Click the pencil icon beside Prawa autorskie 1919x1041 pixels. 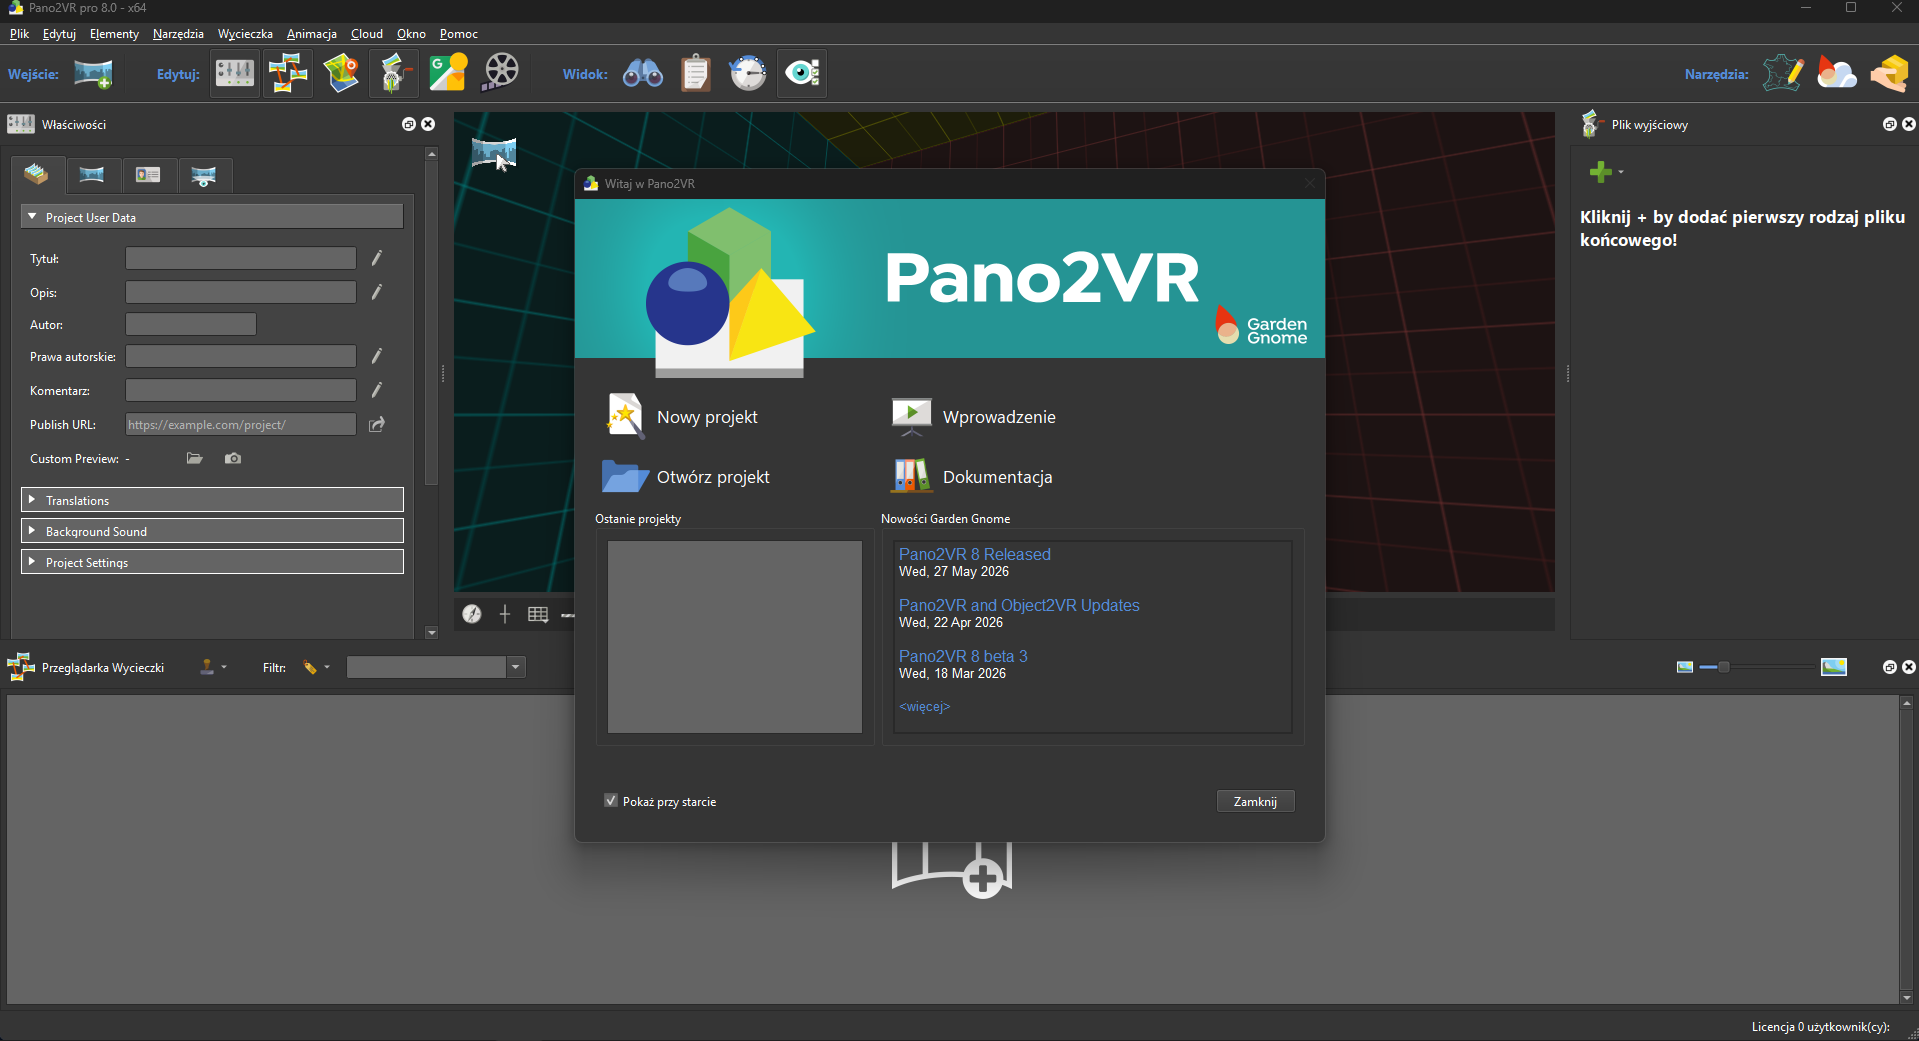377,356
